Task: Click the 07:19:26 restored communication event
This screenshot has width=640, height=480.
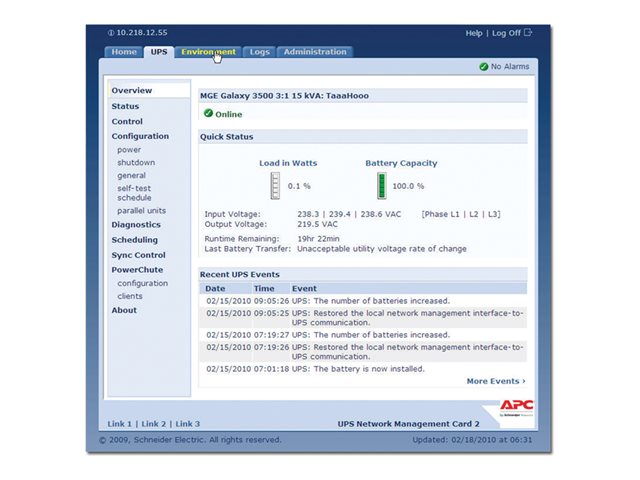Action: (x=363, y=351)
